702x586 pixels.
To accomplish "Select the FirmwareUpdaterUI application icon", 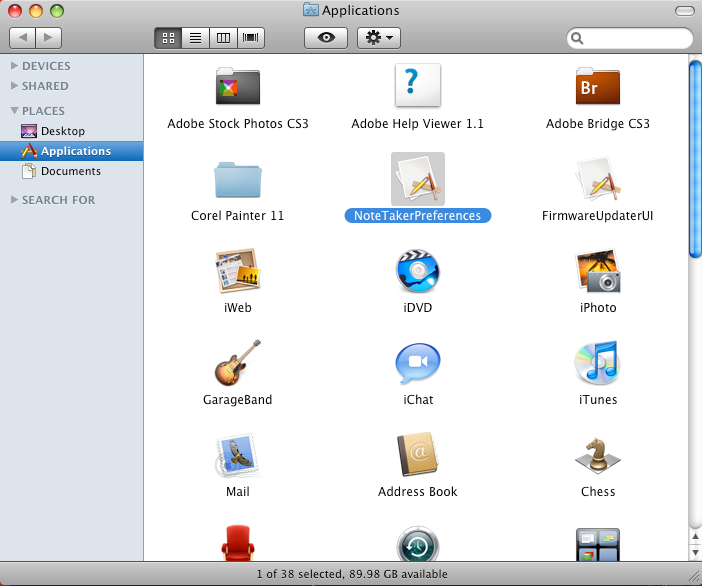I will [x=598, y=179].
